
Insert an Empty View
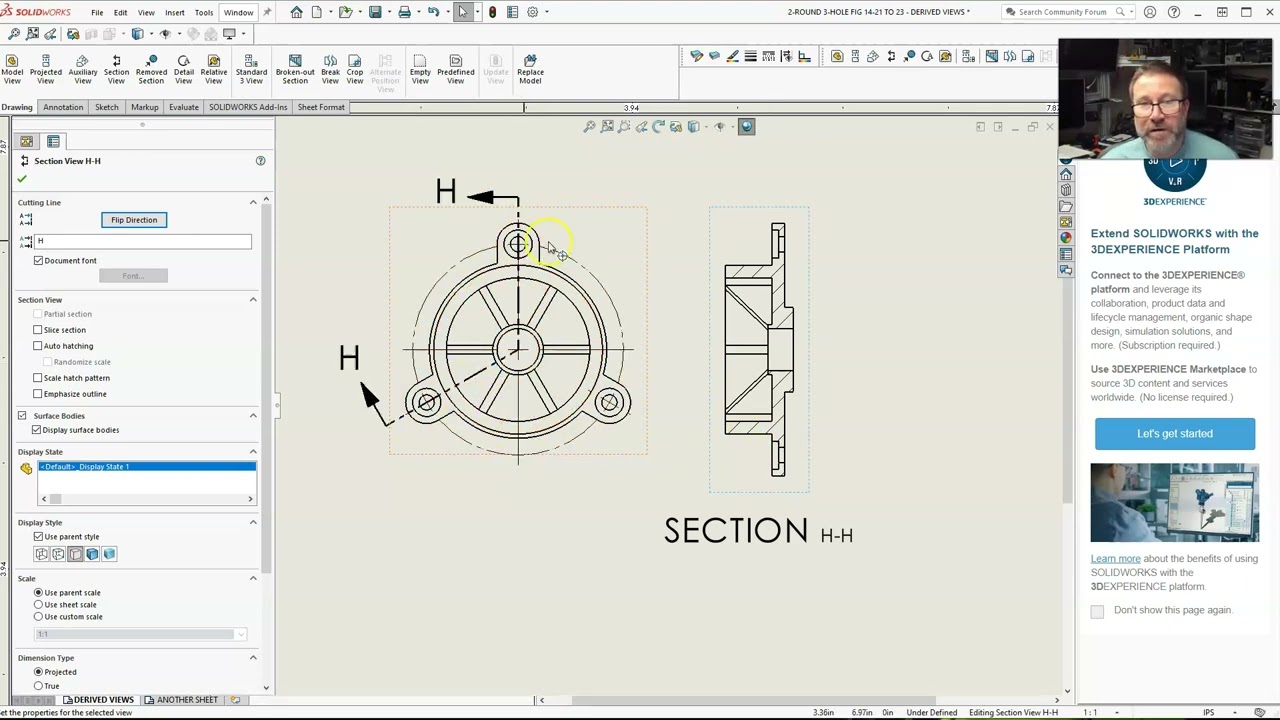[420, 68]
